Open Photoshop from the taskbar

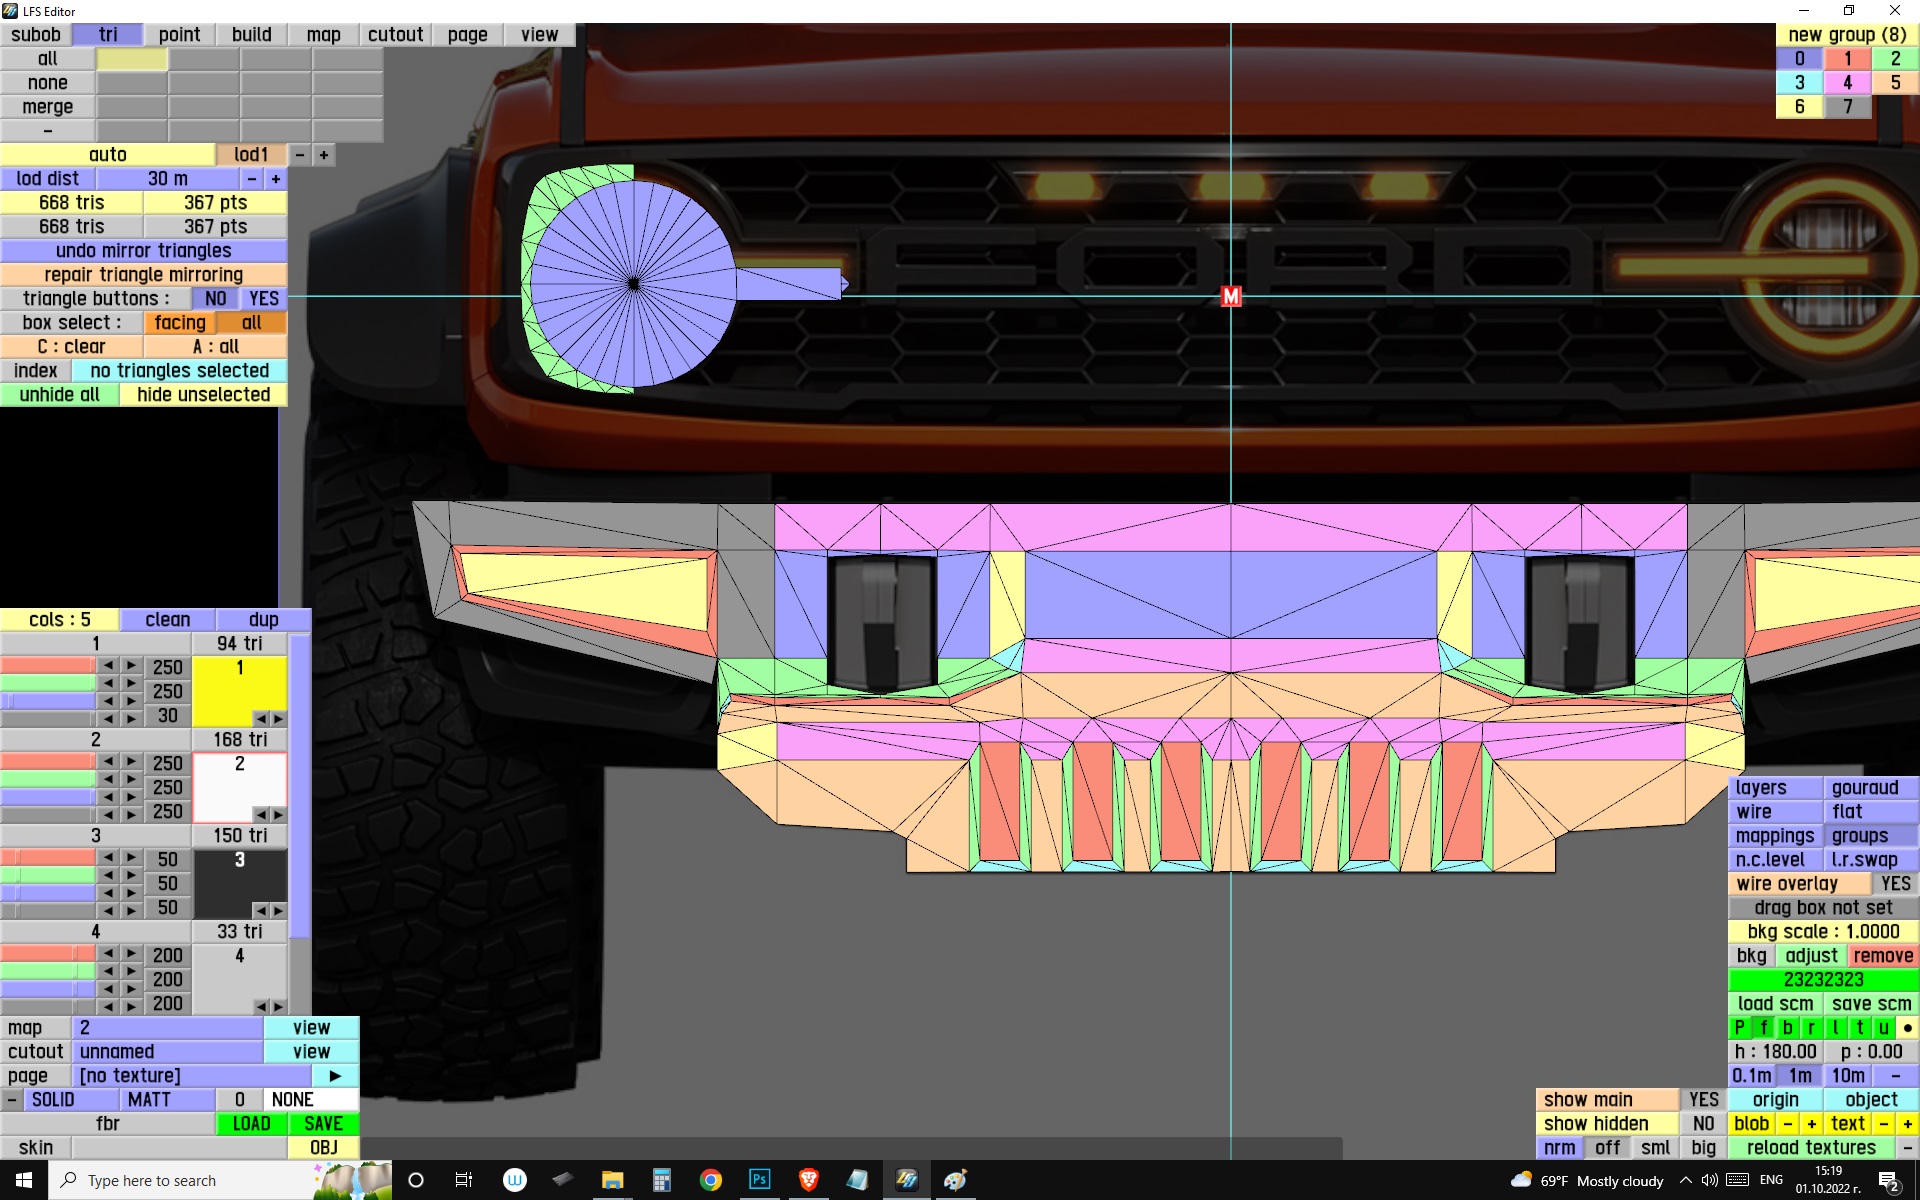(x=759, y=1180)
